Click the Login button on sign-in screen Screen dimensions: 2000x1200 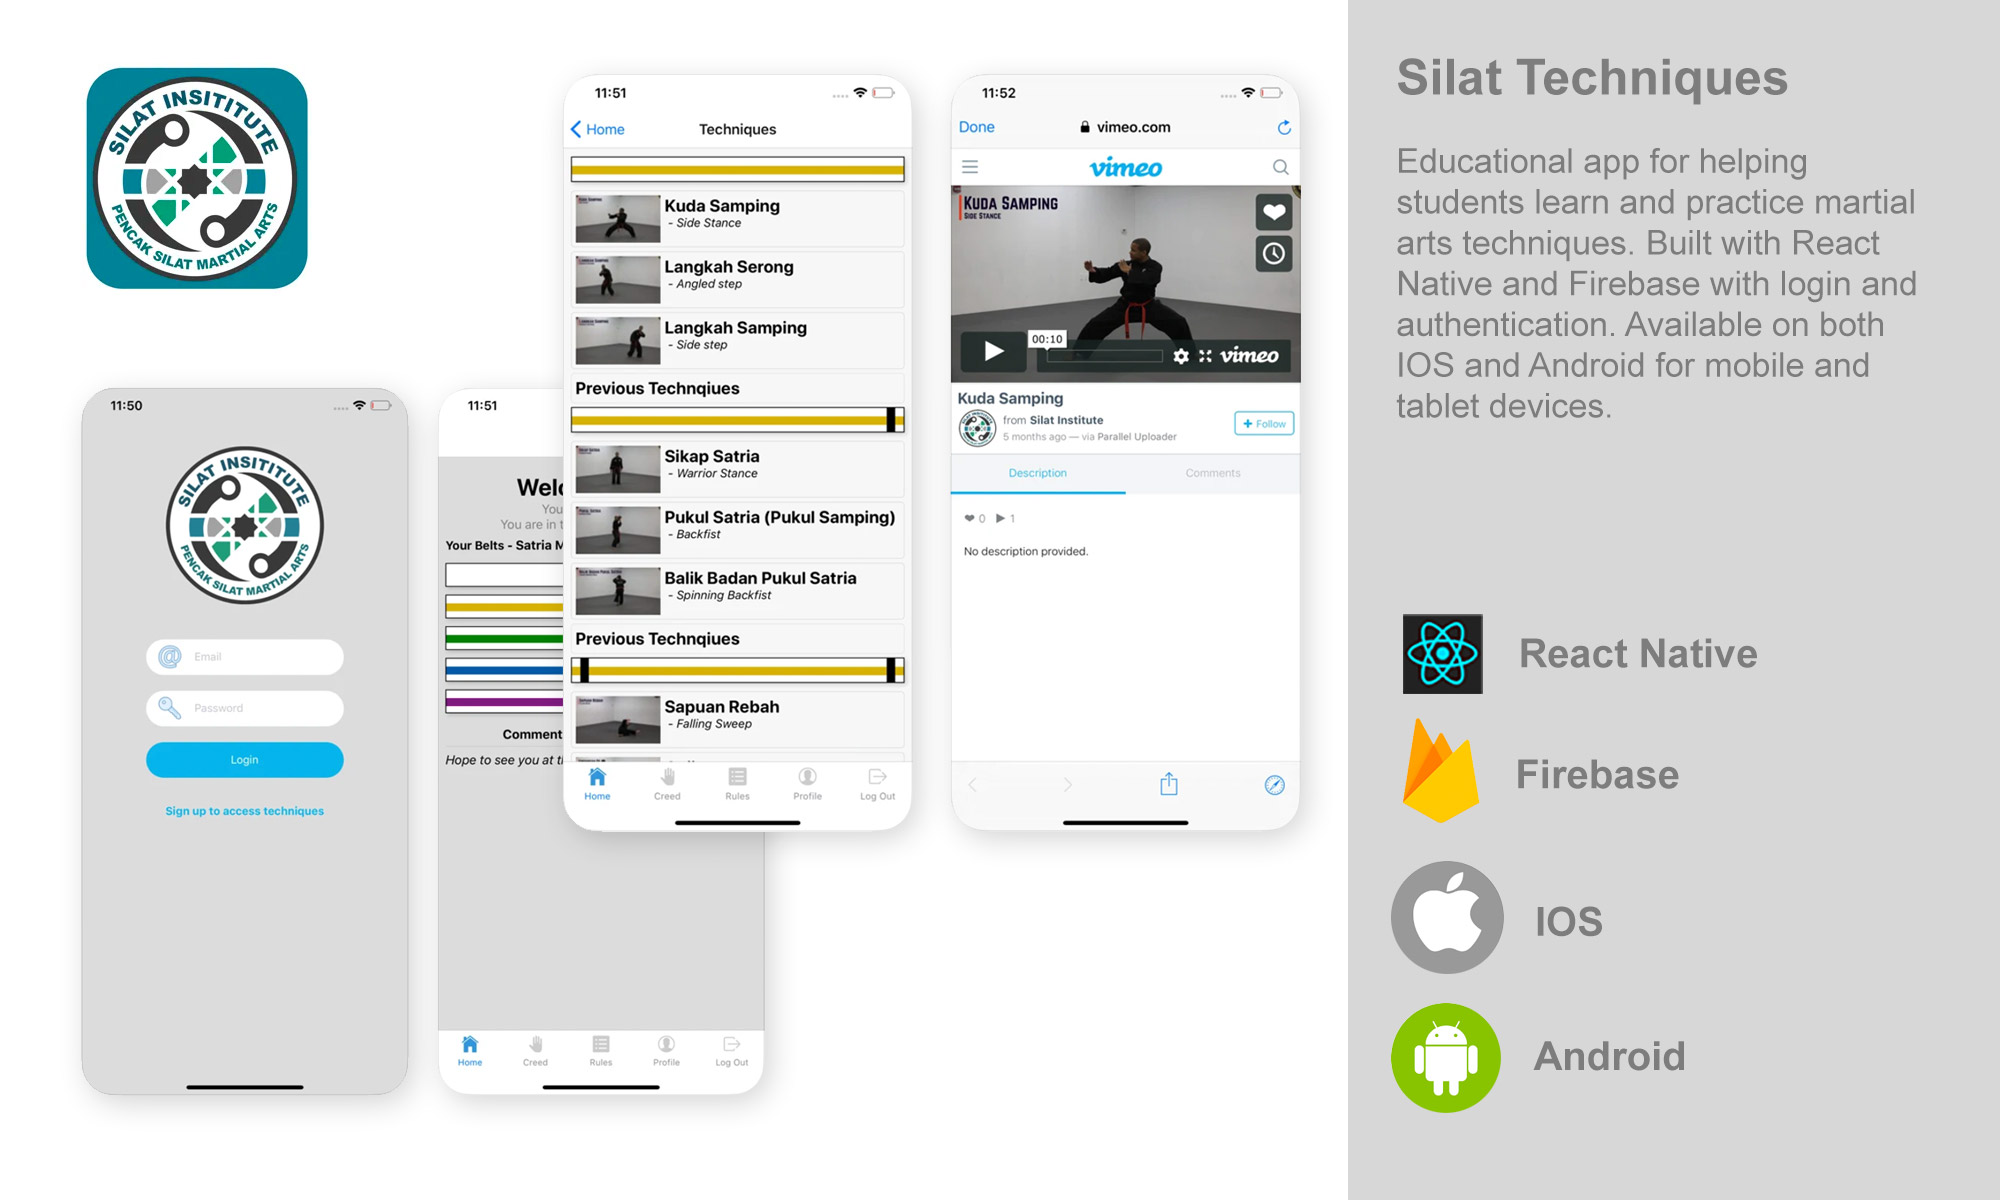[244, 760]
